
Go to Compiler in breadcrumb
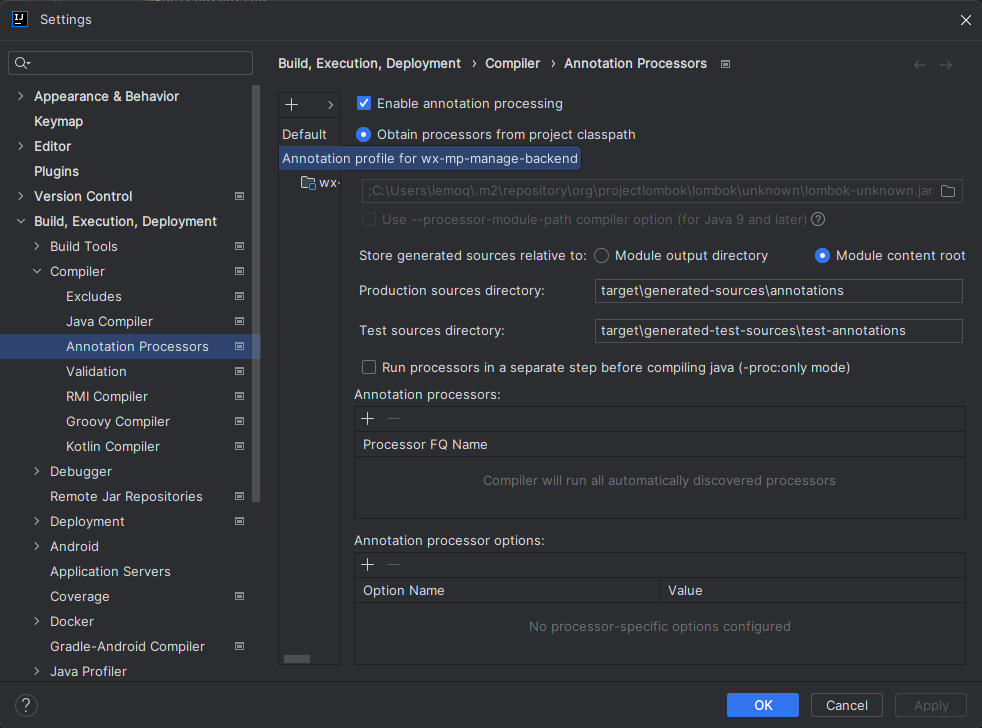(x=512, y=63)
